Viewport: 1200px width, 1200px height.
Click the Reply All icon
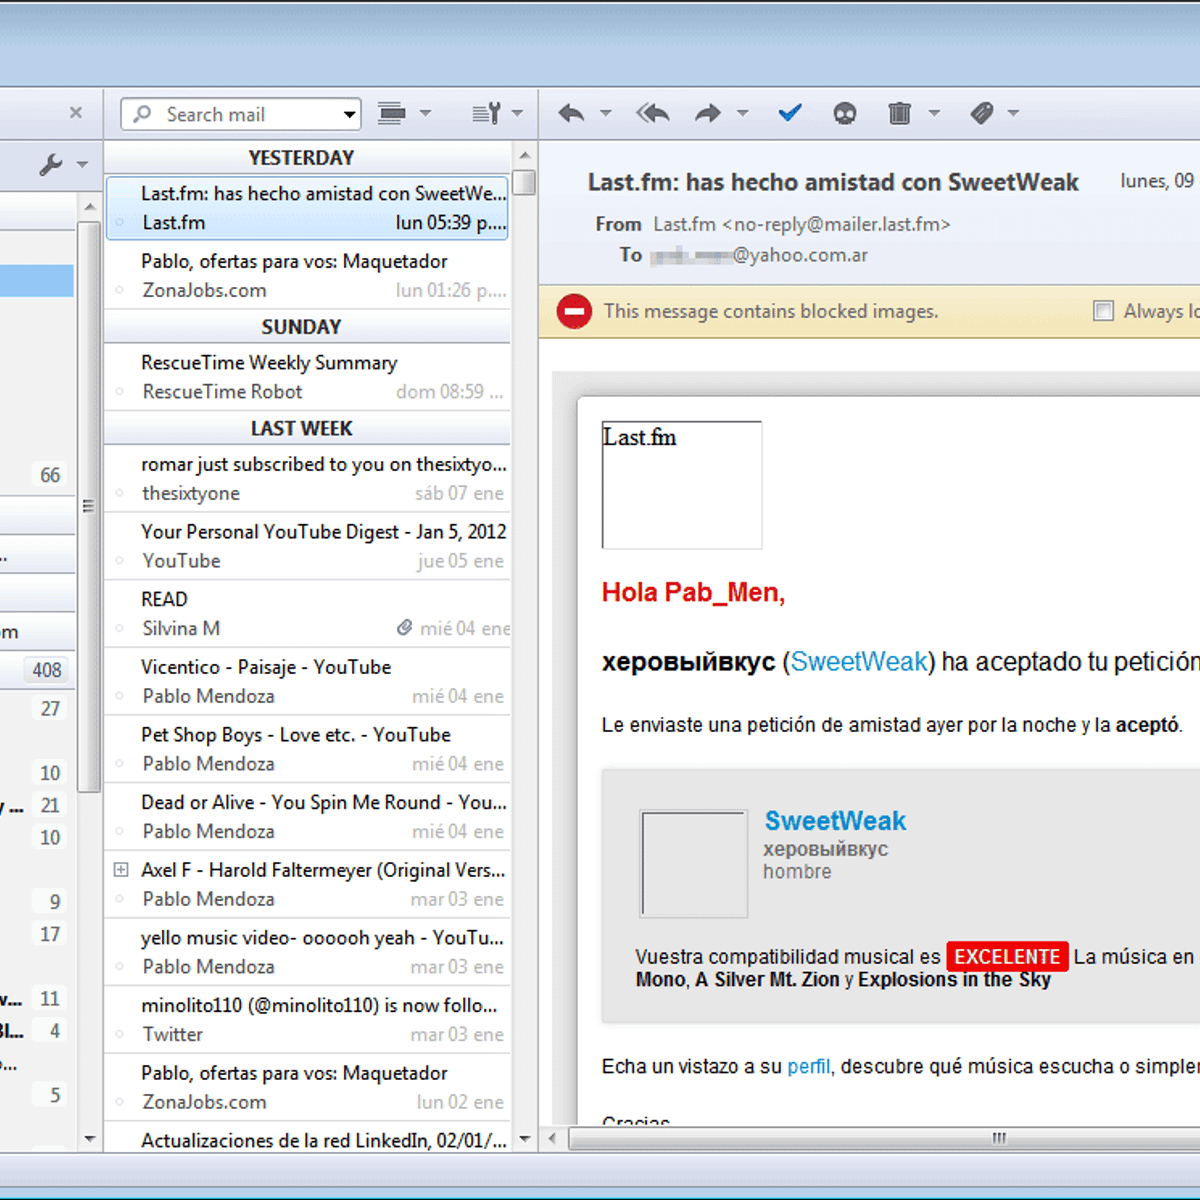pos(651,113)
